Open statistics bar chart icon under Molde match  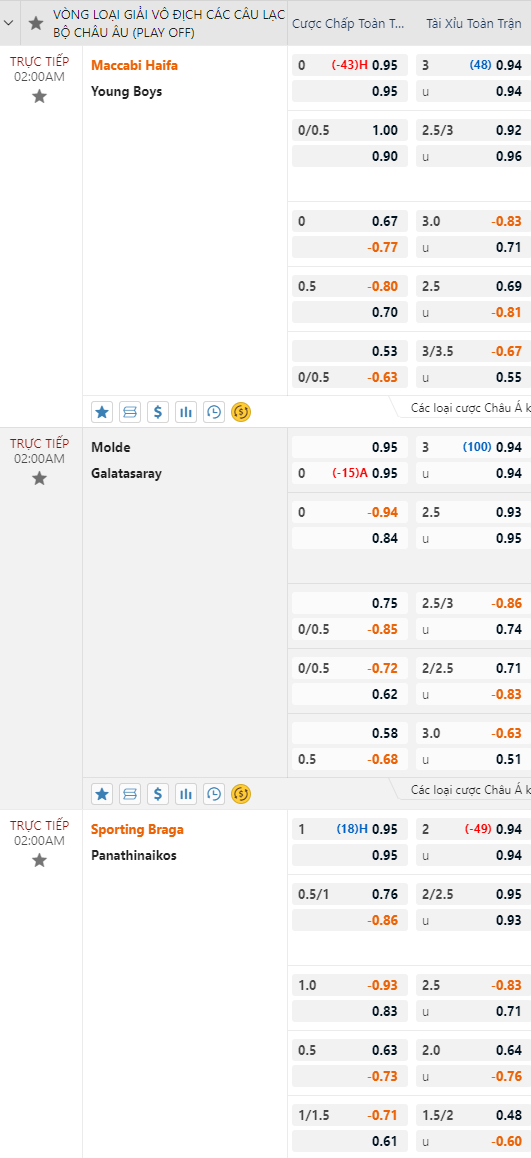186,794
